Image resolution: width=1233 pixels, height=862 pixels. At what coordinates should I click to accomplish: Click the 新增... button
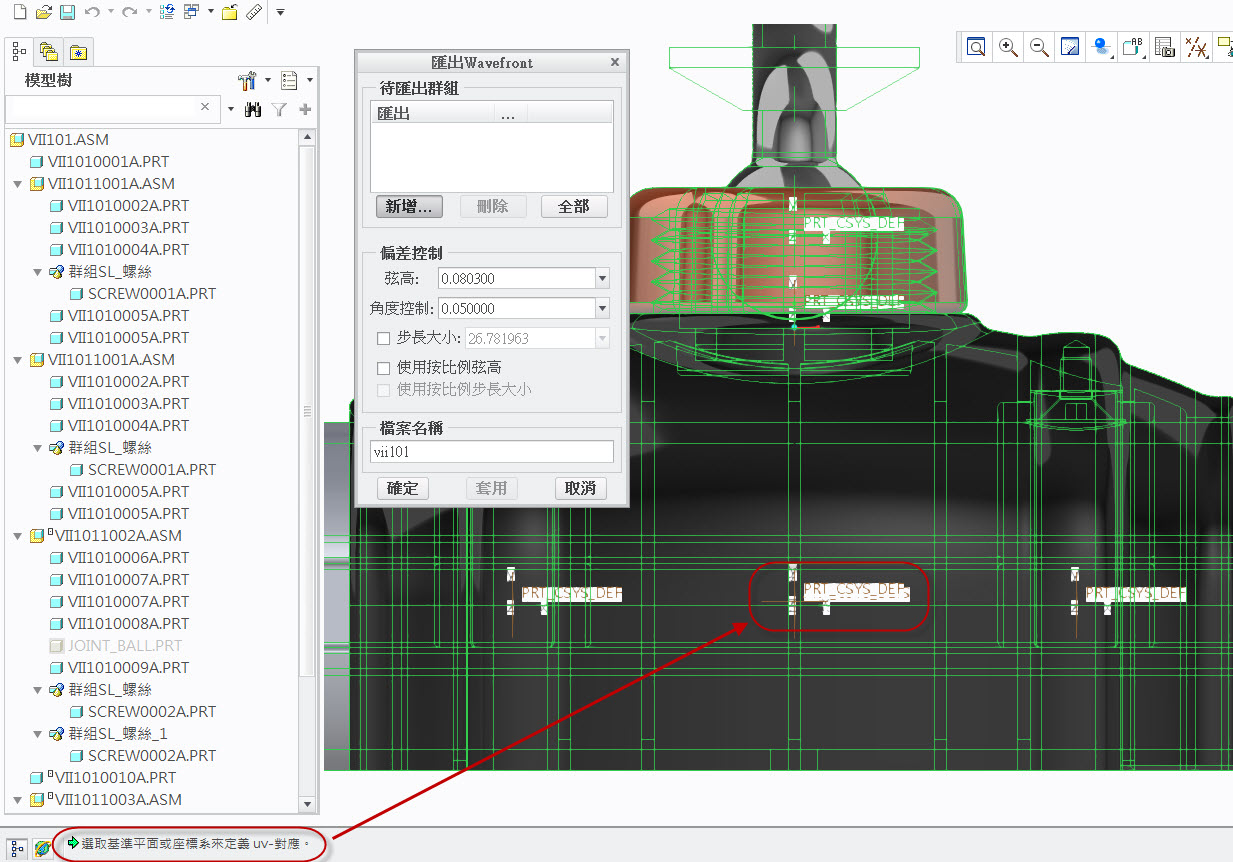click(x=409, y=206)
